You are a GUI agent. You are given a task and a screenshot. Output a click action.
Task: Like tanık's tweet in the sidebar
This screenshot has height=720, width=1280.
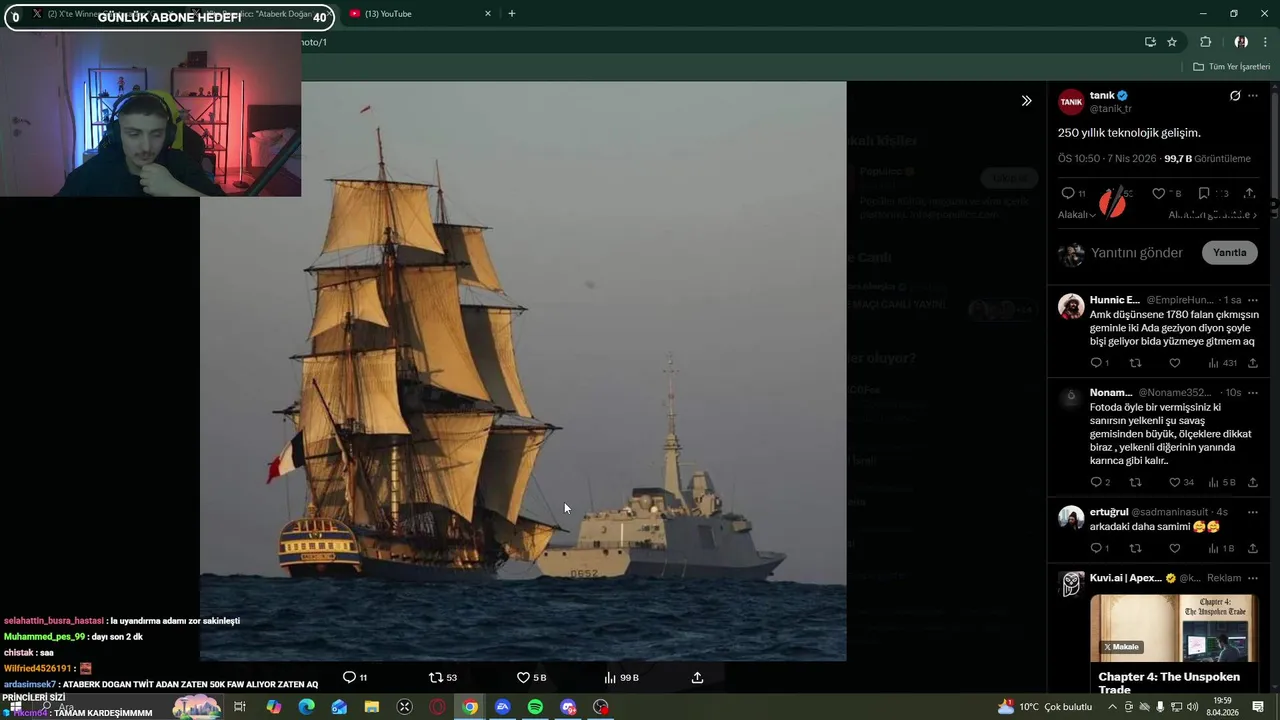[x=1159, y=193]
